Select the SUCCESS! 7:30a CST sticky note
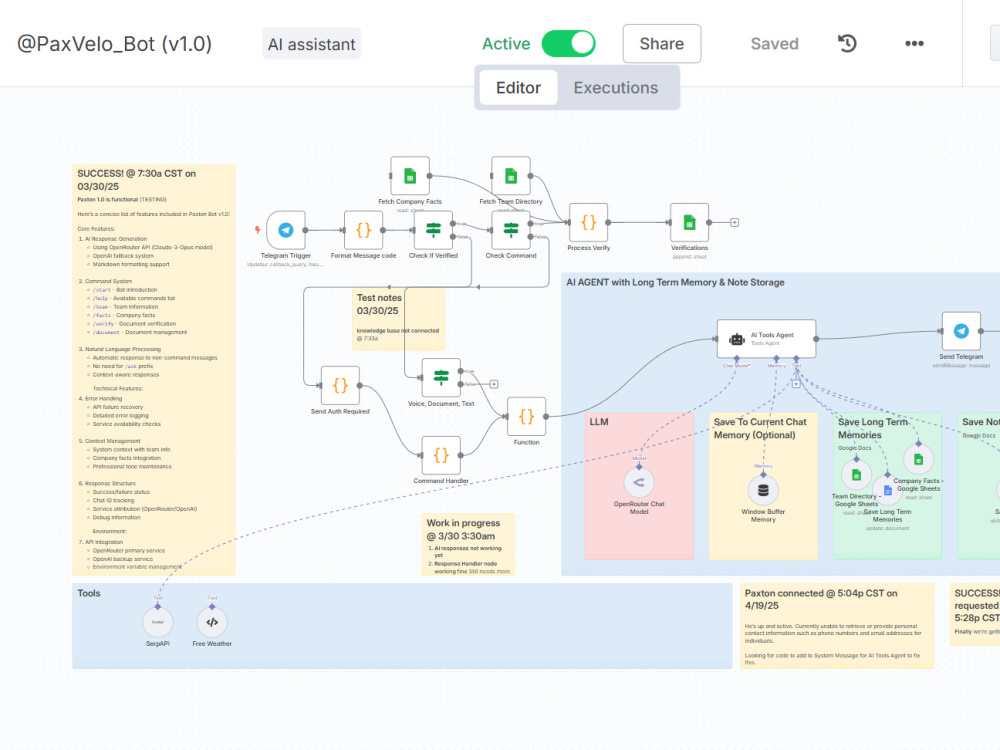The image size is (1000, 750). click(154, 370)
